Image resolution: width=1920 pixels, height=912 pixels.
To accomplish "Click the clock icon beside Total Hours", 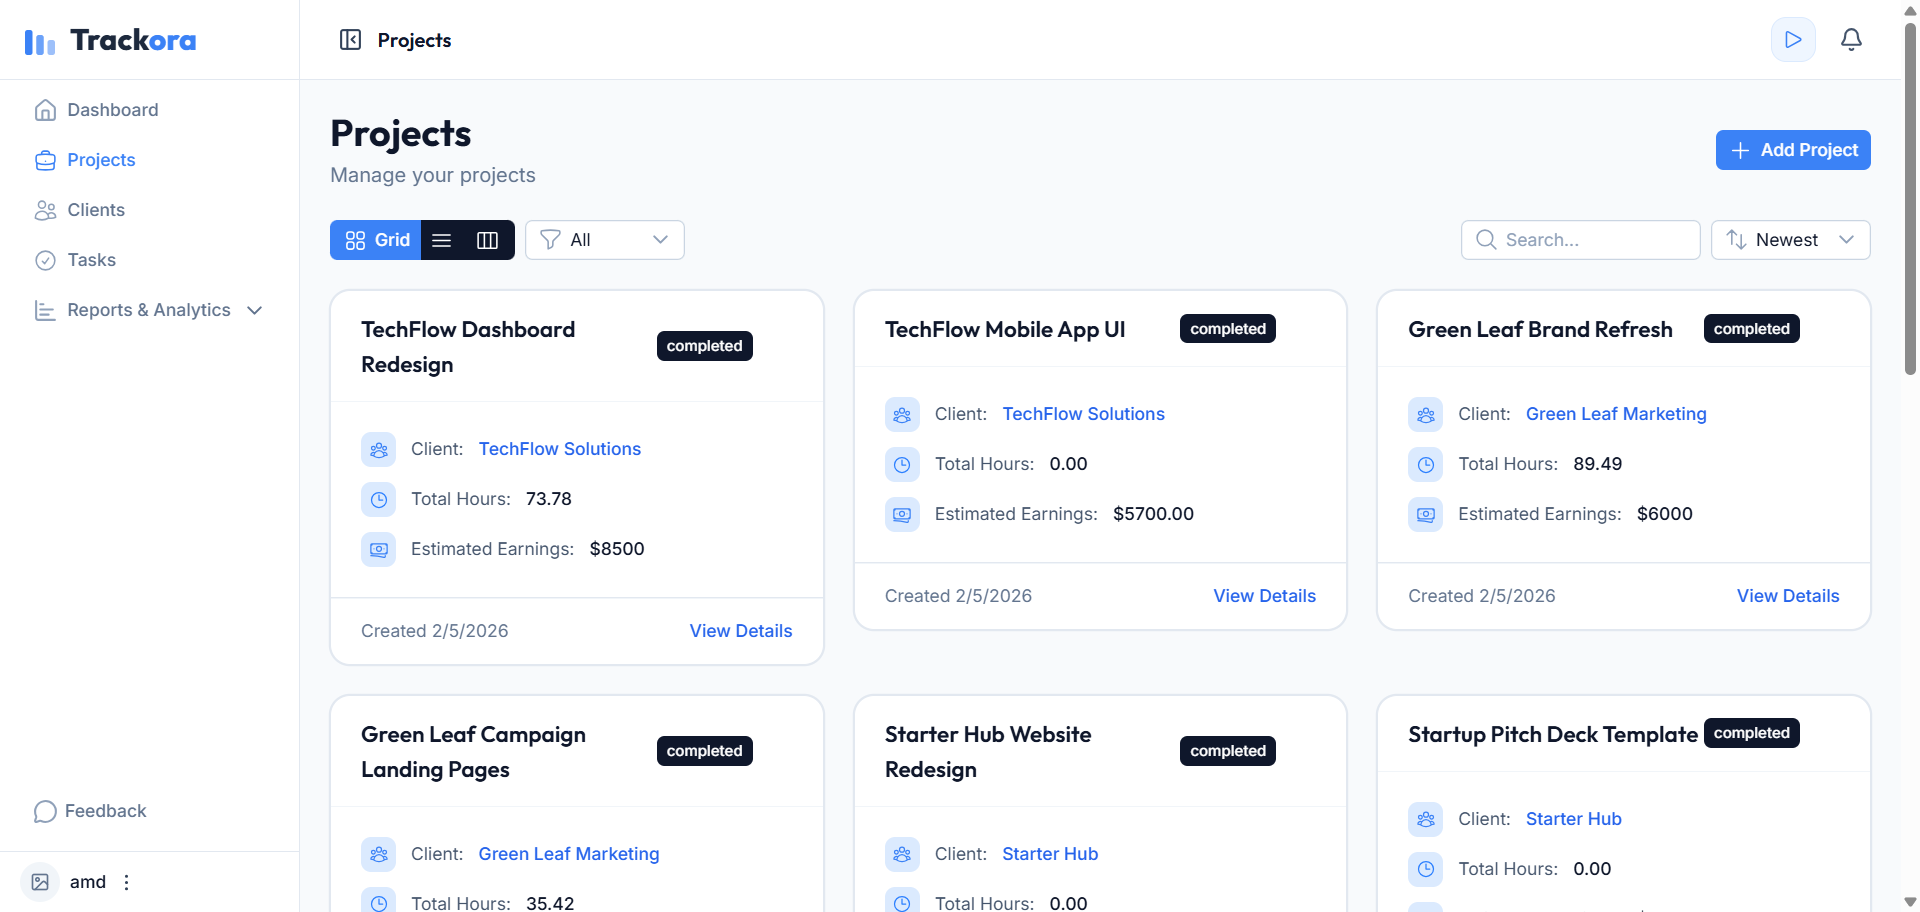I will pos(378,499).
